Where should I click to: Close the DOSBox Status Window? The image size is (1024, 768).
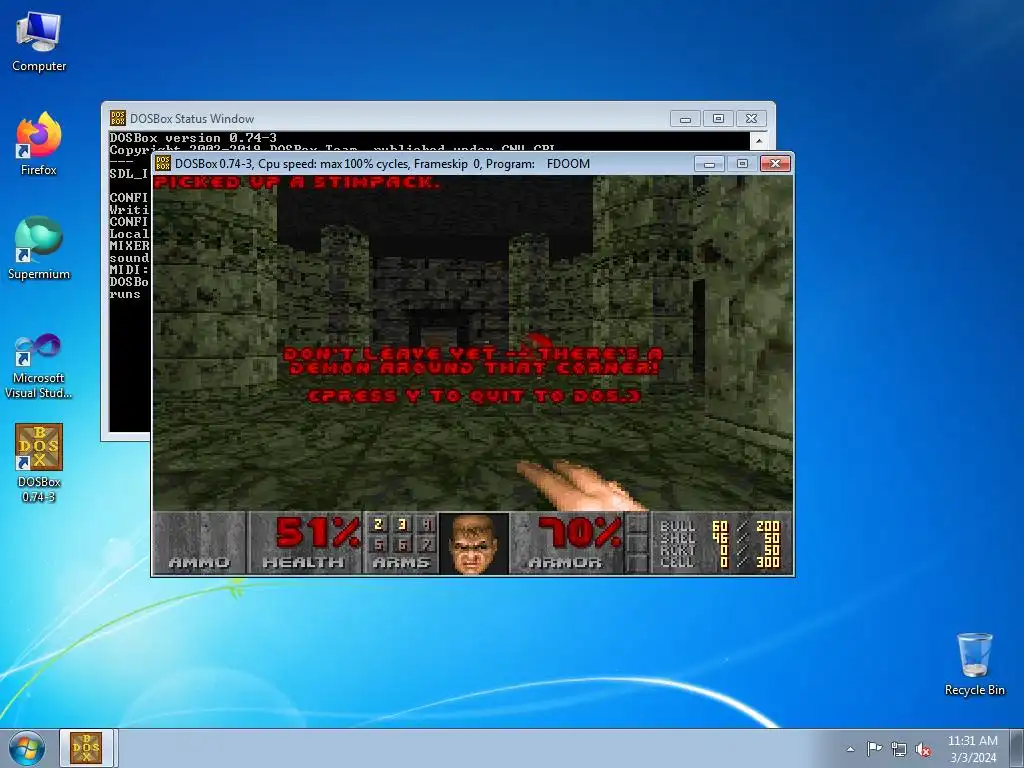pos(752,119)
